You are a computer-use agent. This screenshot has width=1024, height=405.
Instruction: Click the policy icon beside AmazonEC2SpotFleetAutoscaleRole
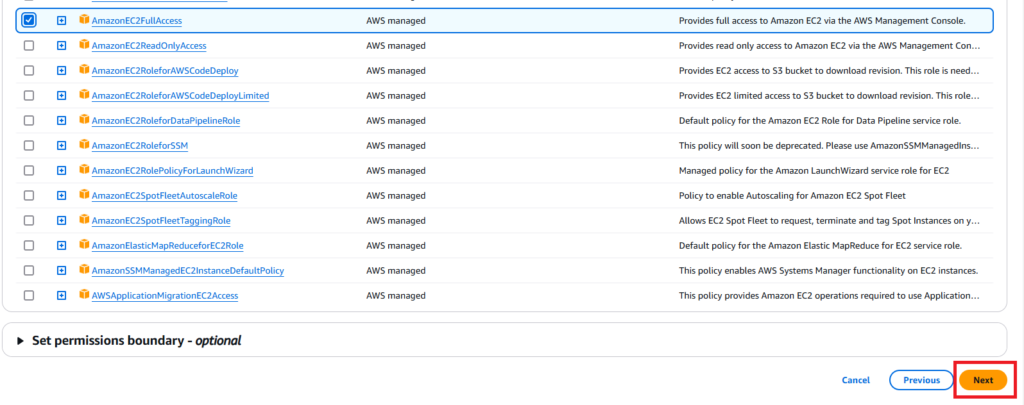[x=85, y=196]
